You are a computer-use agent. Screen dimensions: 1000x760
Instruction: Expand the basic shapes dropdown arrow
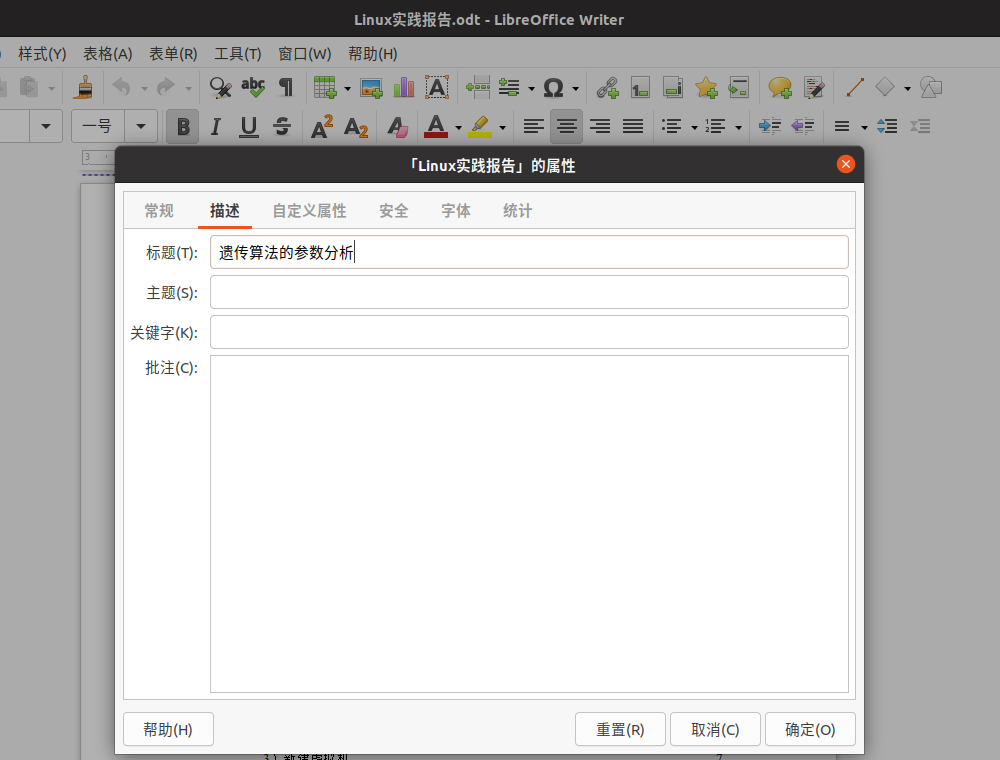908,89
